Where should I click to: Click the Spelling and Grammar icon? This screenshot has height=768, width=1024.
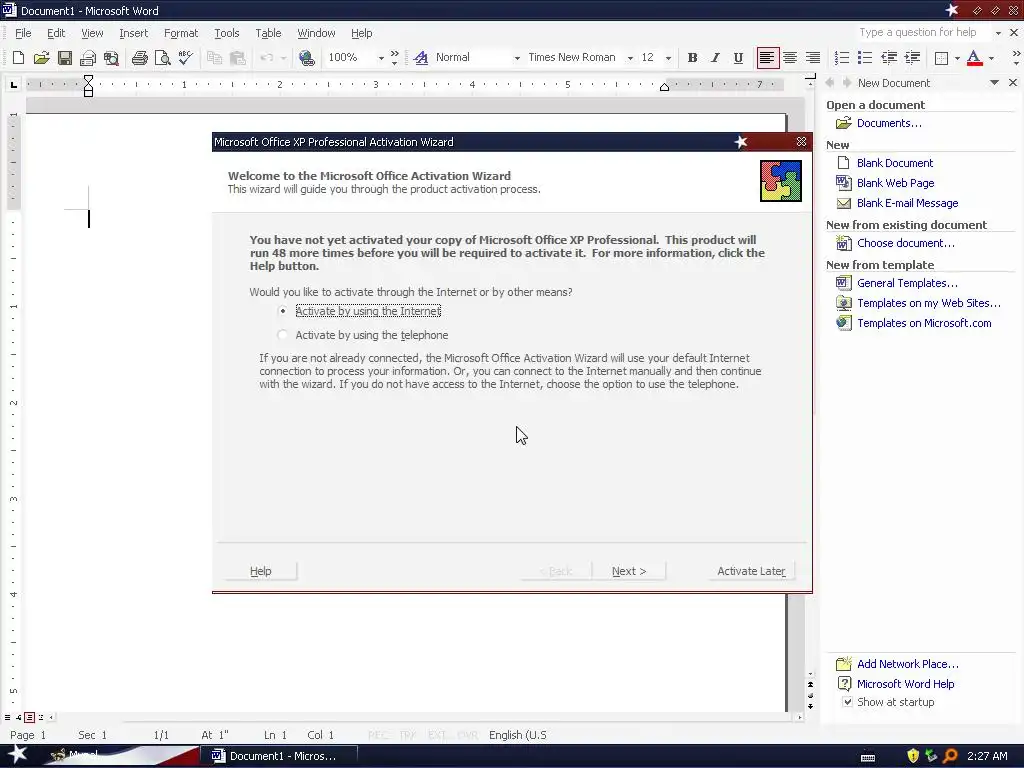[185, 57]
